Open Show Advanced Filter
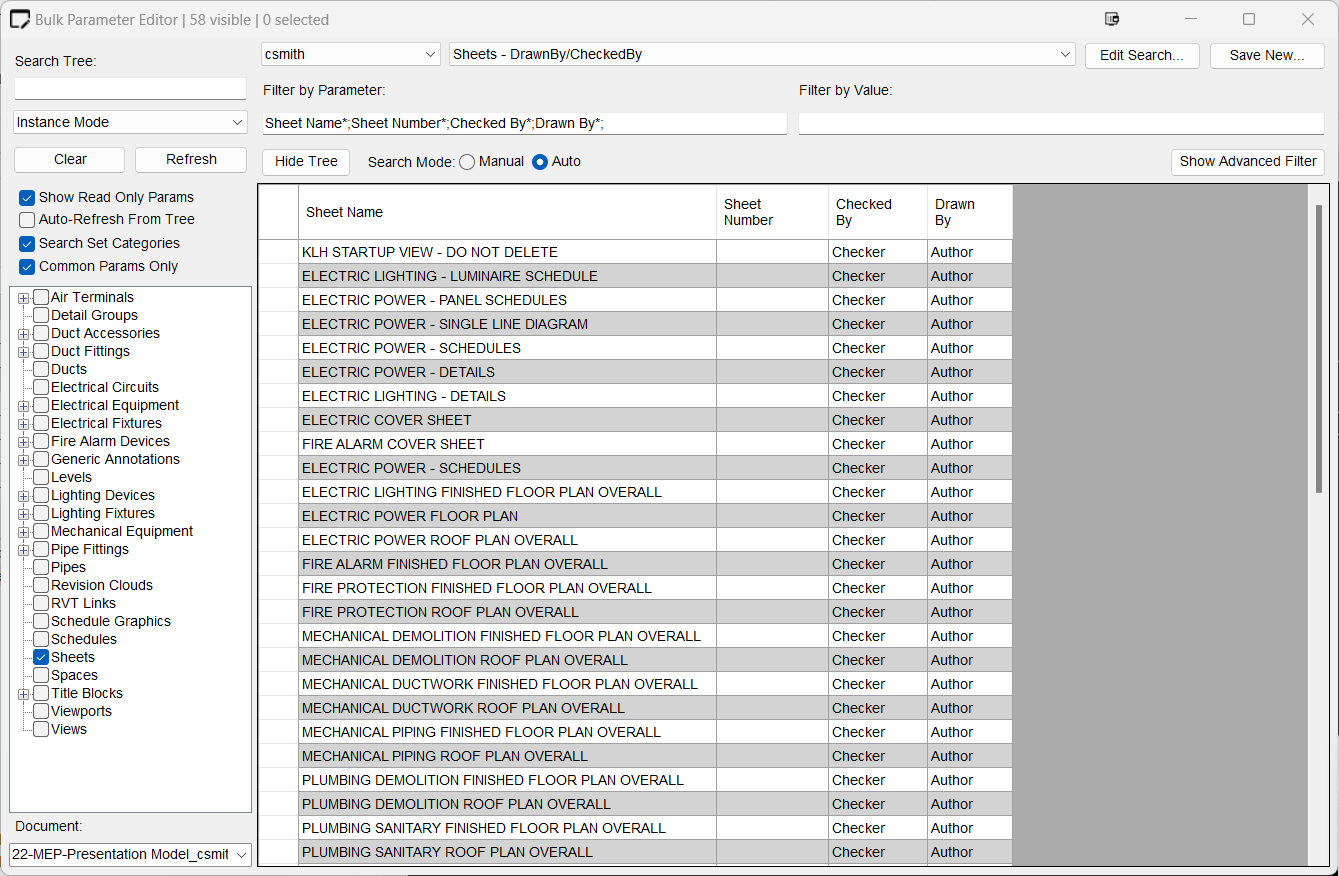1339x876 pixels. click(1248, 162)
